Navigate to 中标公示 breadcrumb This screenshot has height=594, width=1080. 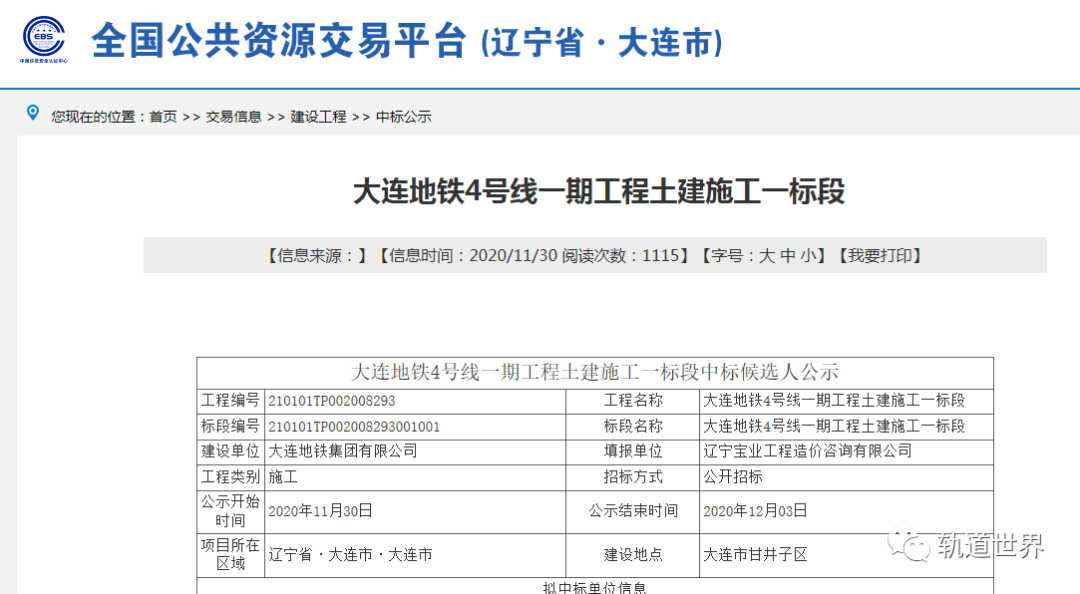click(404, 117)
